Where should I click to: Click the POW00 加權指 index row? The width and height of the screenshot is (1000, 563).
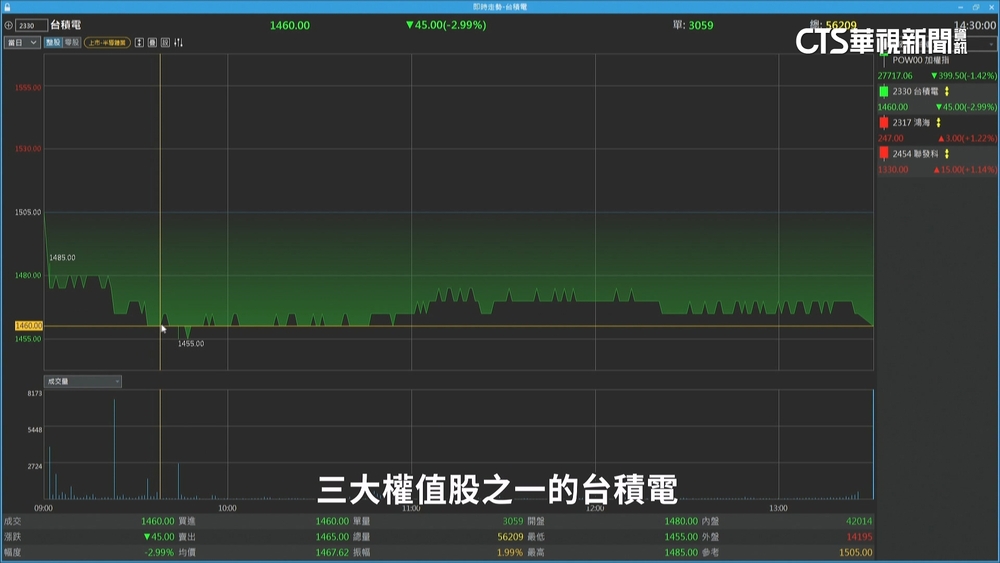[x=920, y=60]
